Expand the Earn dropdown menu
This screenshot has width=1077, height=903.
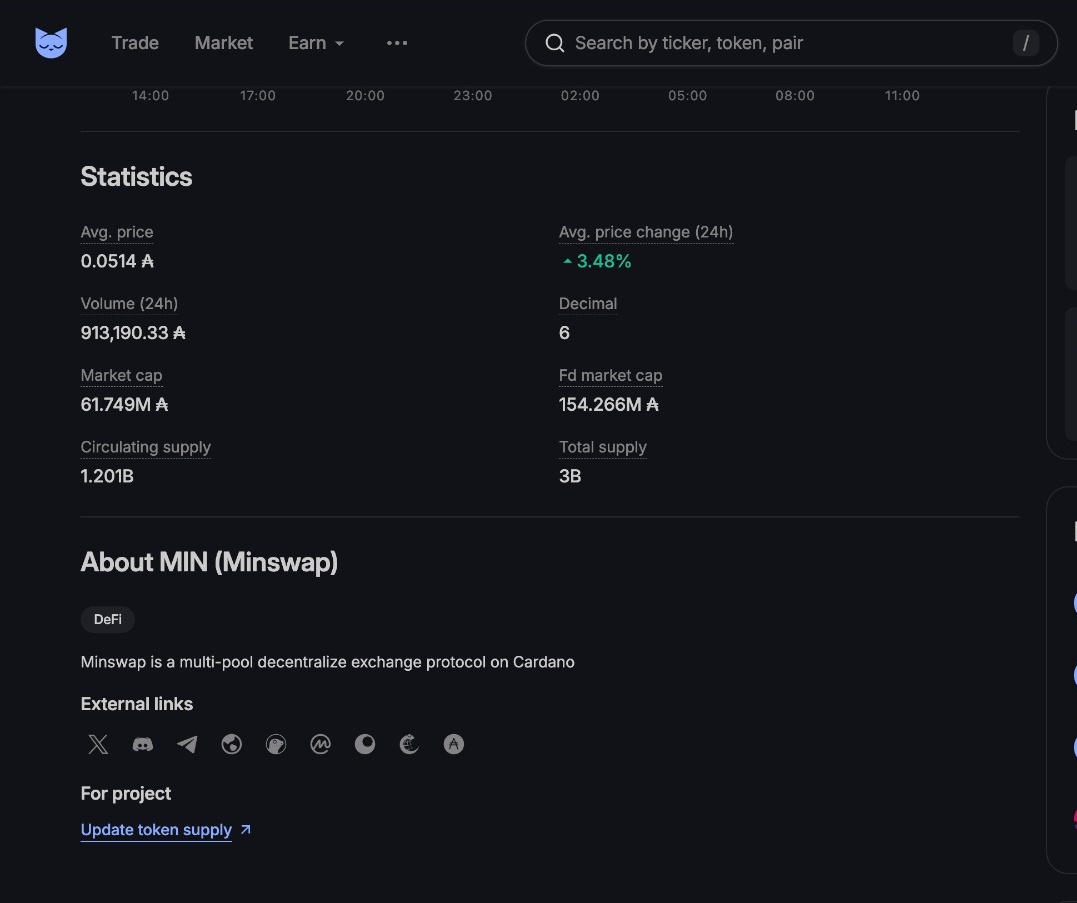tap(316, 43)
